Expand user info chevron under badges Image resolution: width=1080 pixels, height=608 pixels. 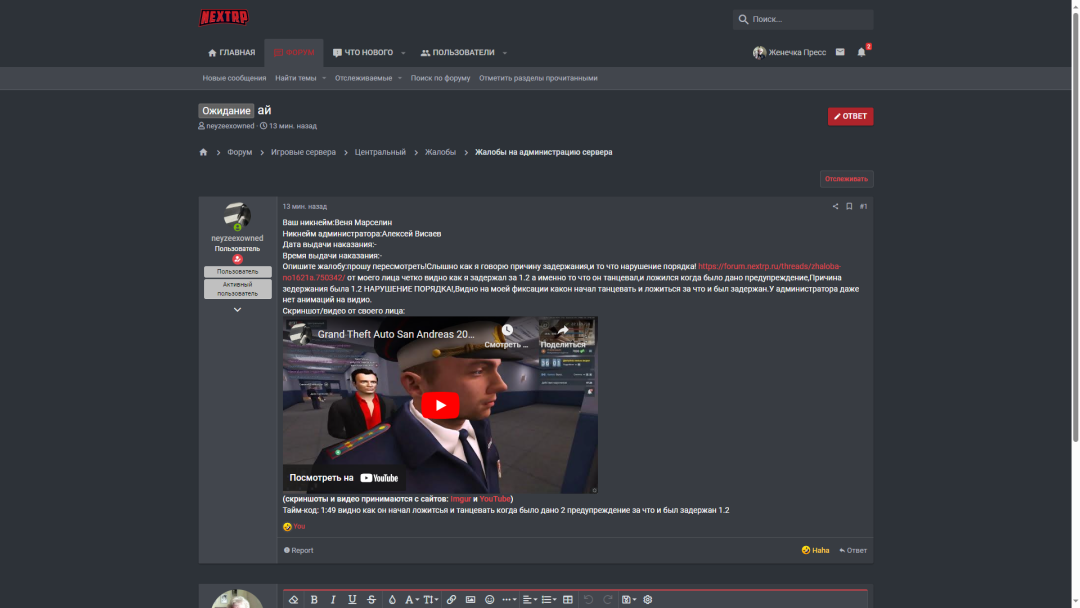point(237,310)
